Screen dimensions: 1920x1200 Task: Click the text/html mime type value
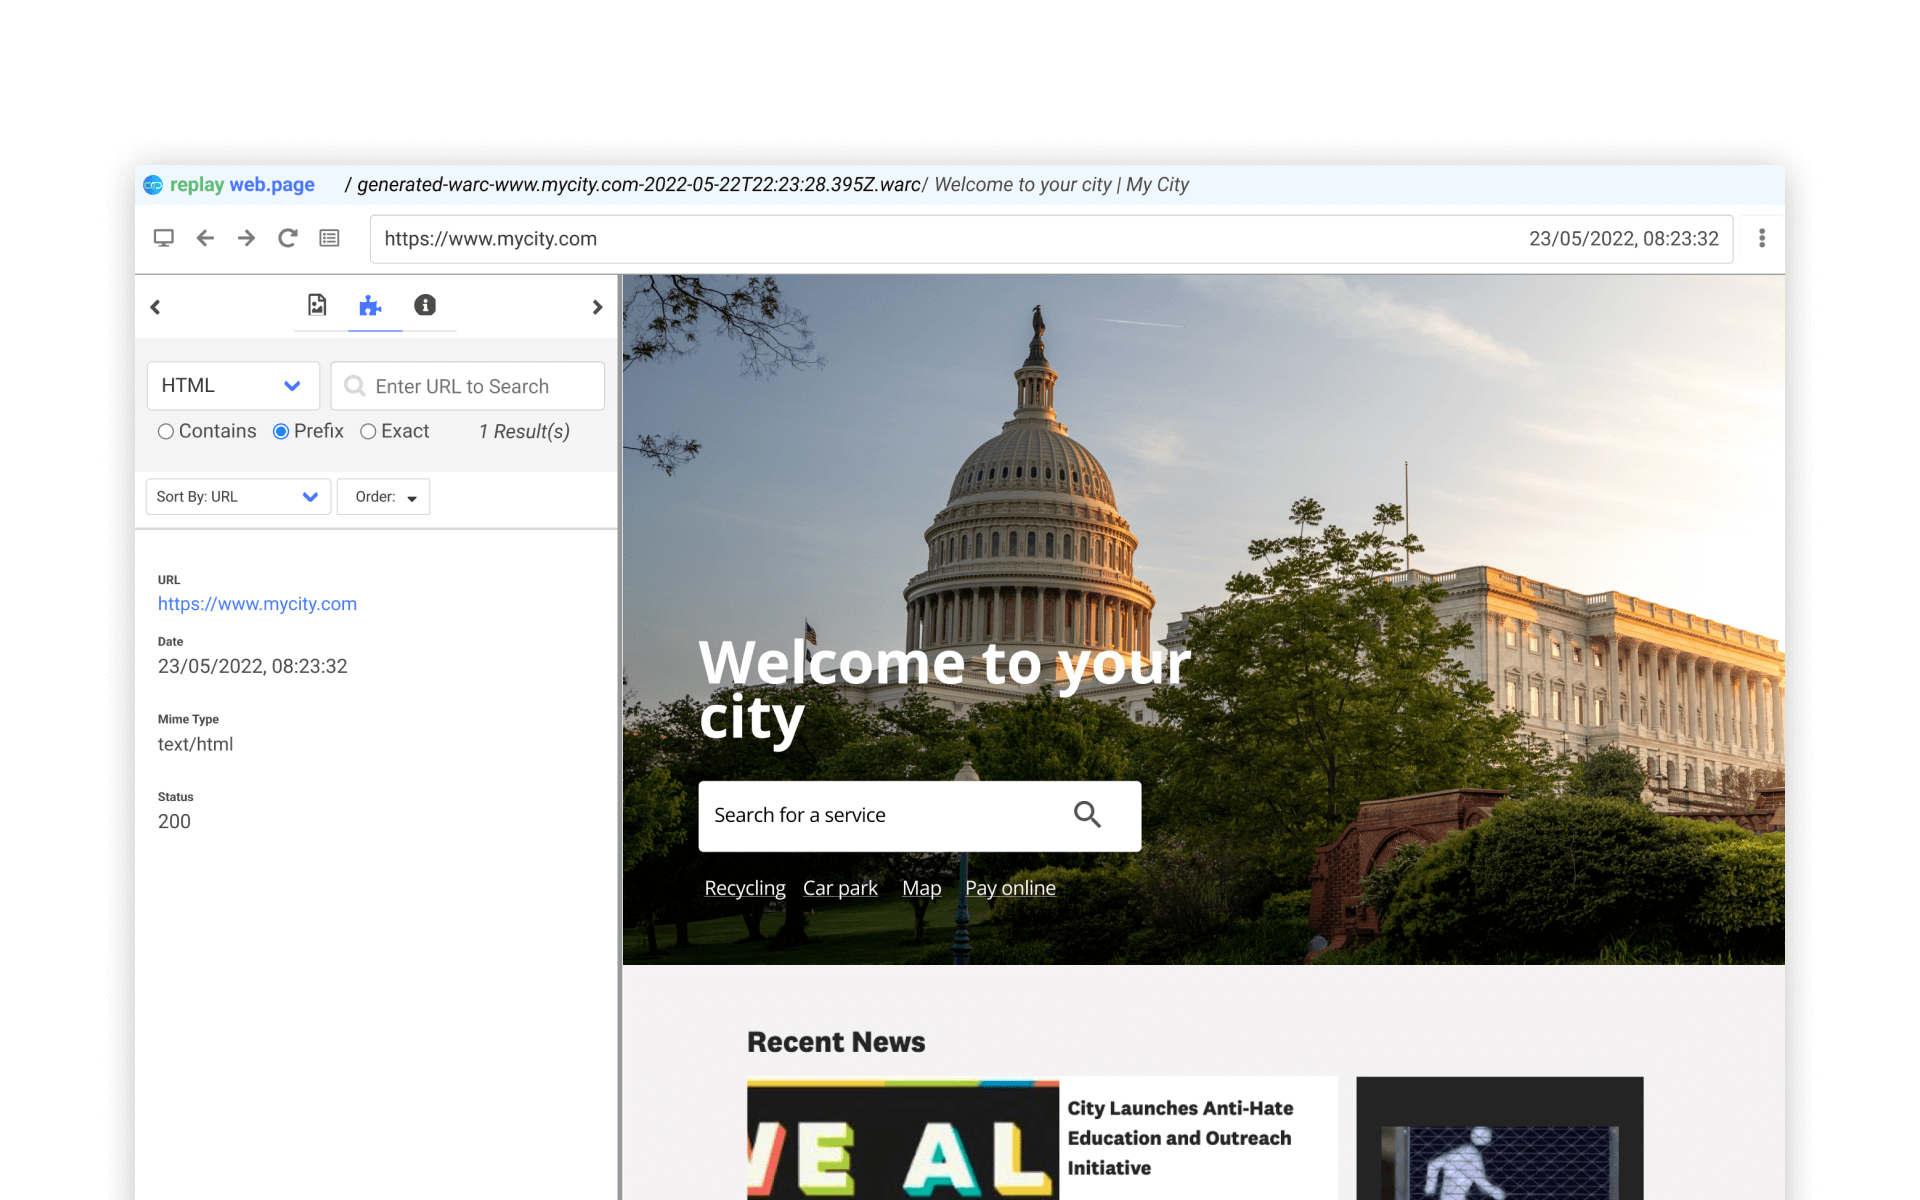195,744
